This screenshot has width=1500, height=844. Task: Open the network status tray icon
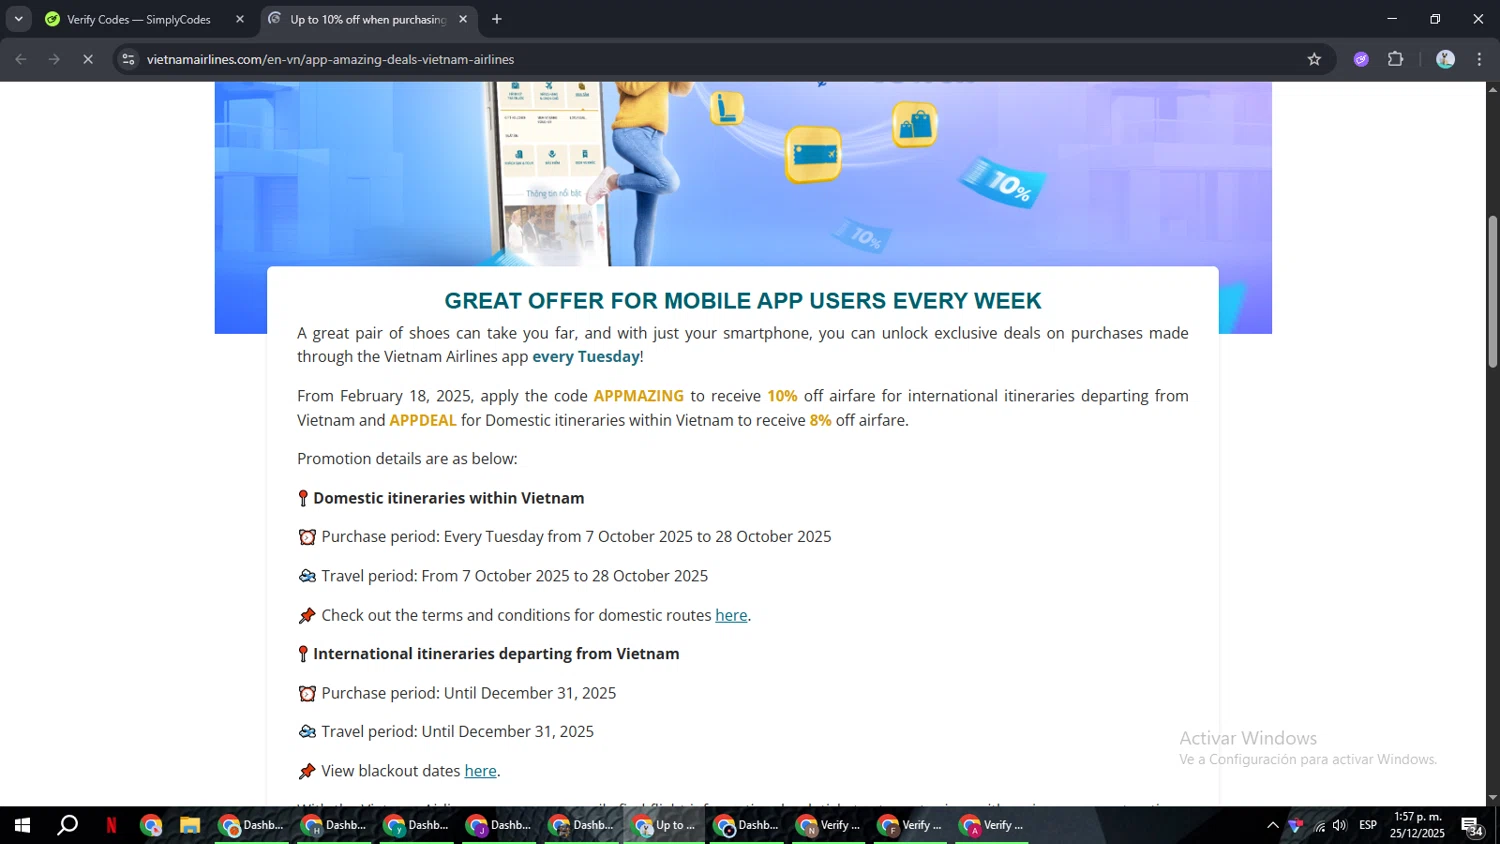pos(1319,825)
